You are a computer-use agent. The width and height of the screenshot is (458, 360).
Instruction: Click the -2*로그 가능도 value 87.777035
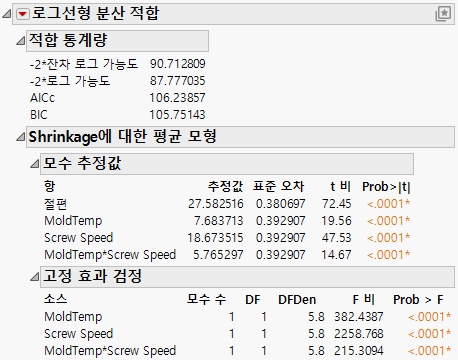pyautogui.click(x=177, y=81)
